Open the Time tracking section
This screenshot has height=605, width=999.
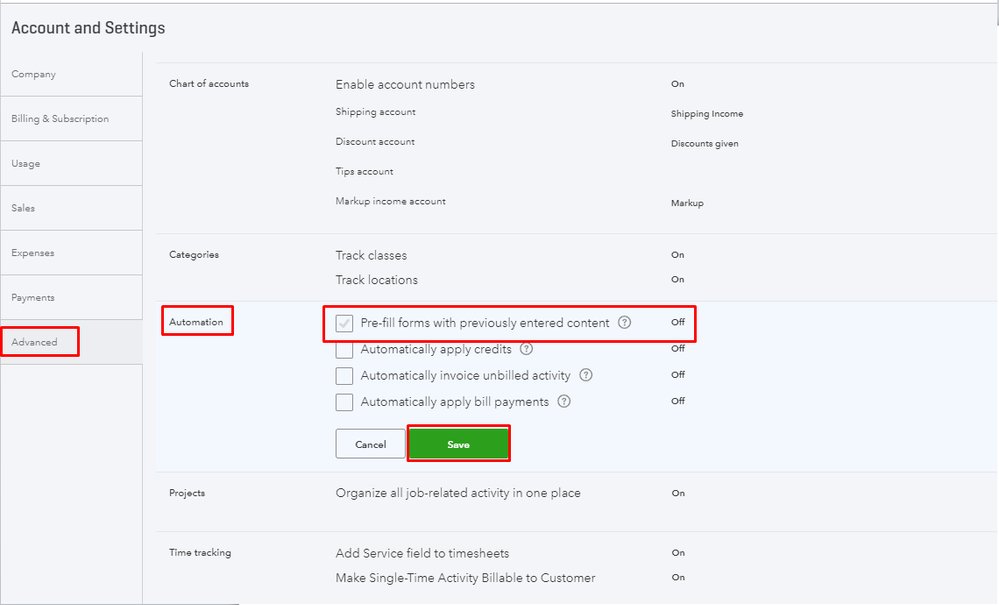click(x=199, y=552)
